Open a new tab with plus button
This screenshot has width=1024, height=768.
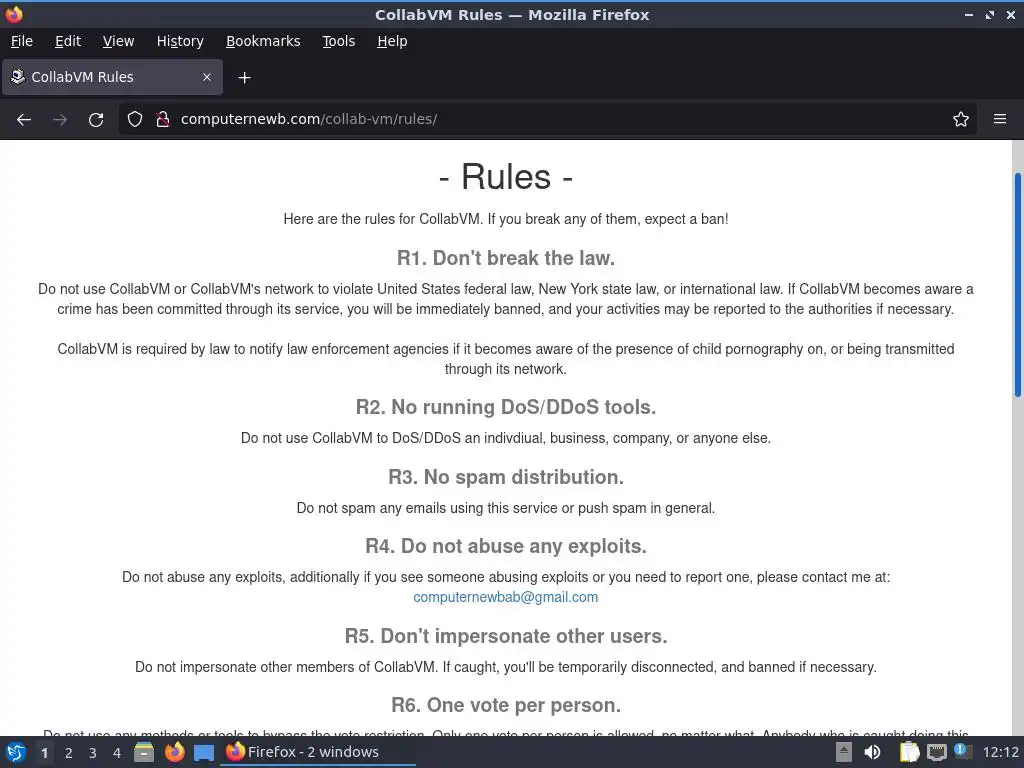(x=244, y=78)
